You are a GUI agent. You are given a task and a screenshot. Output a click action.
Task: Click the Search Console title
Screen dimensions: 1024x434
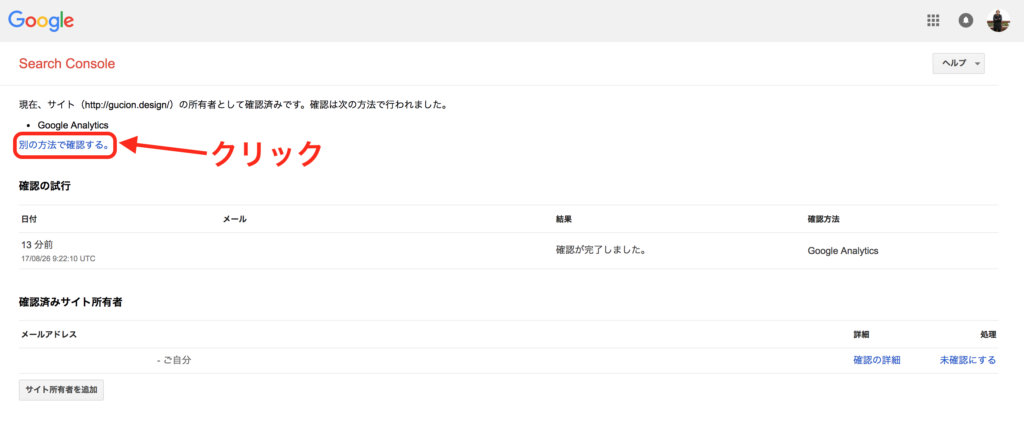pyautogui.click(x=67, y=64)
